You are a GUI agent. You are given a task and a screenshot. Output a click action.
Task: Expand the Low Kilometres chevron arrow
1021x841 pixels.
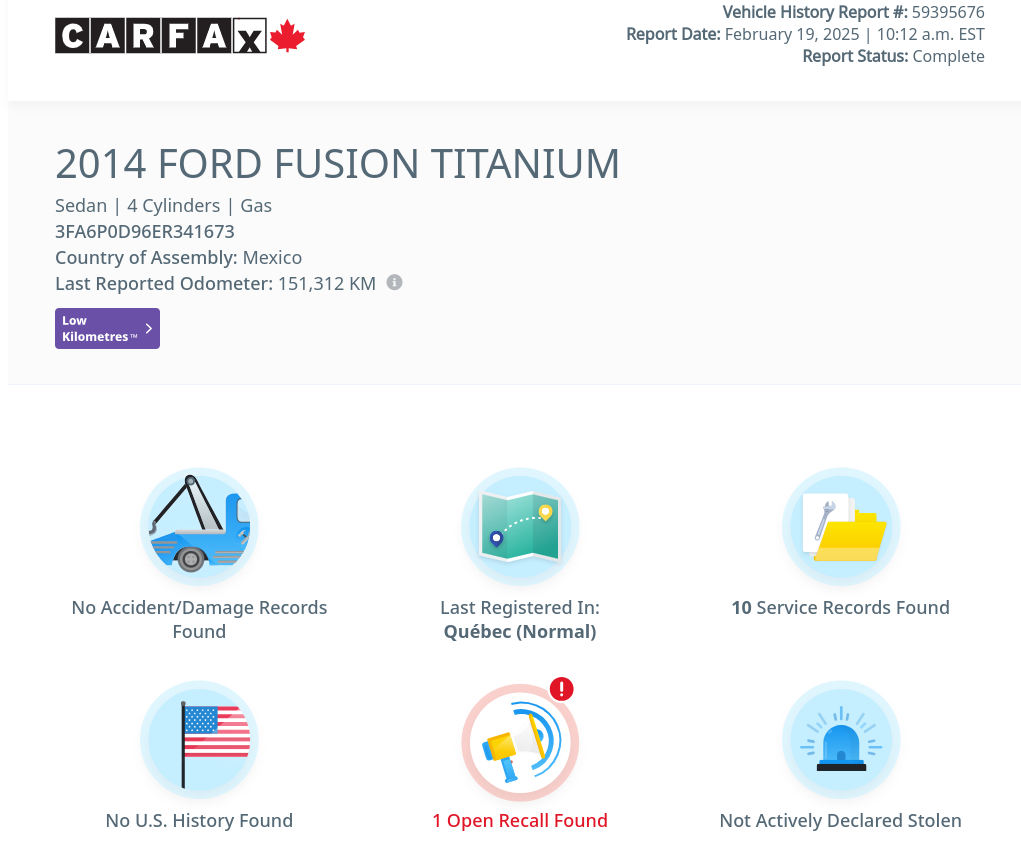pos(148,328)
